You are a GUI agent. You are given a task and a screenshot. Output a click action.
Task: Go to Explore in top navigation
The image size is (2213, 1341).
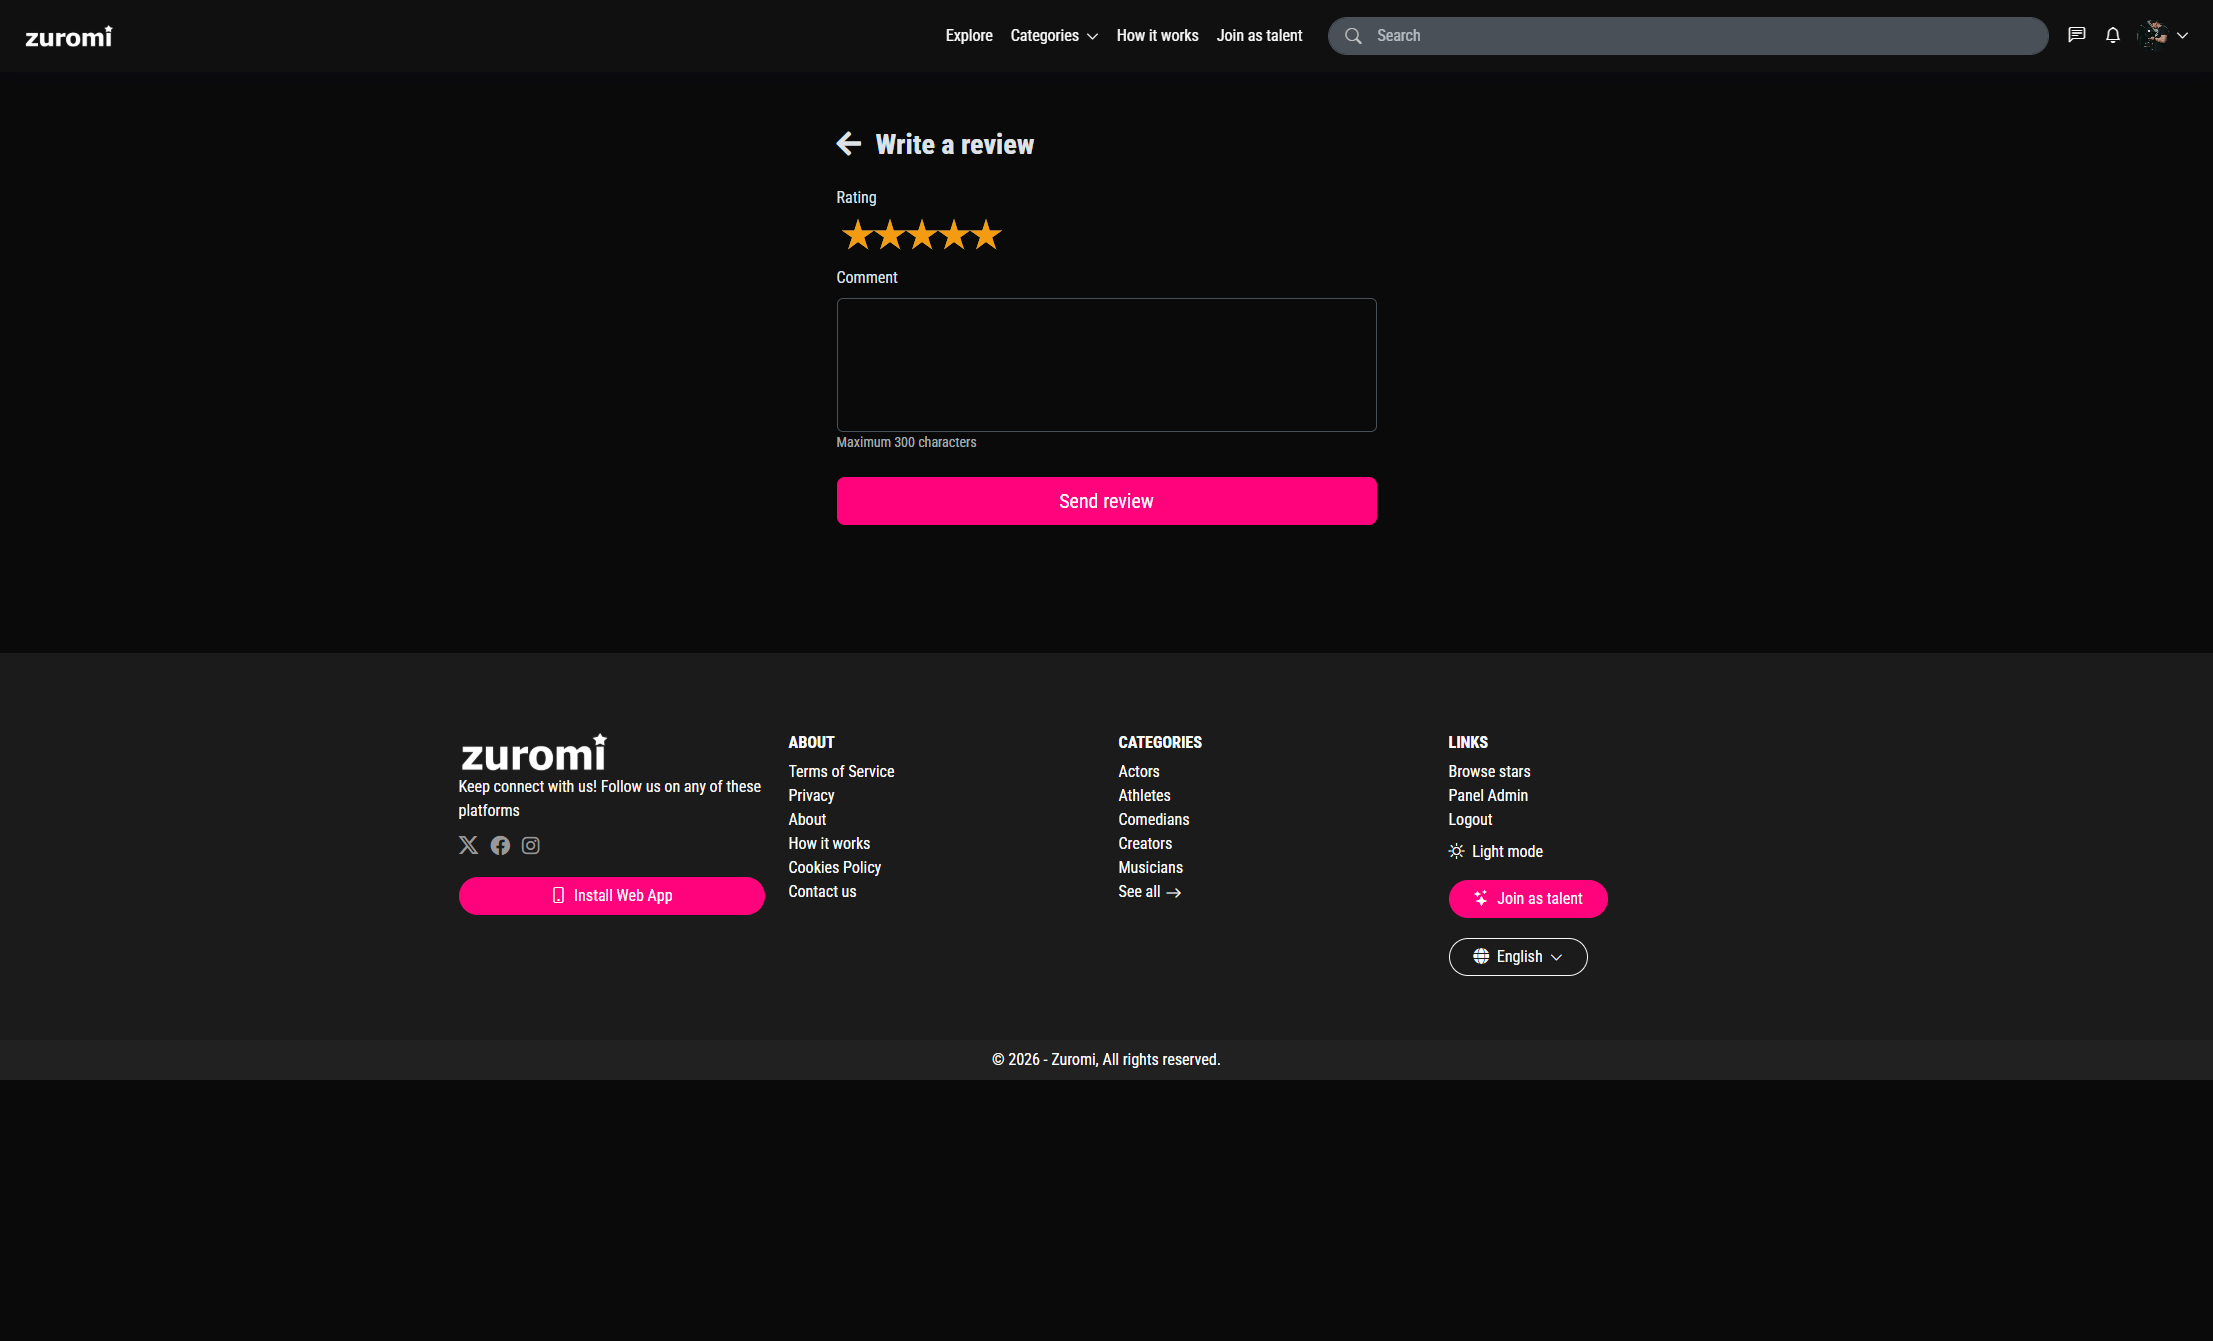968,35
